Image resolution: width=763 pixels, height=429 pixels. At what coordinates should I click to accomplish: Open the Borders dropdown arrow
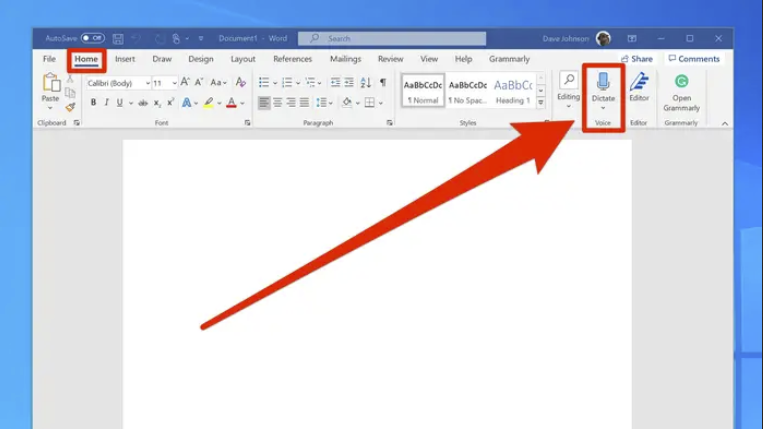381,103
